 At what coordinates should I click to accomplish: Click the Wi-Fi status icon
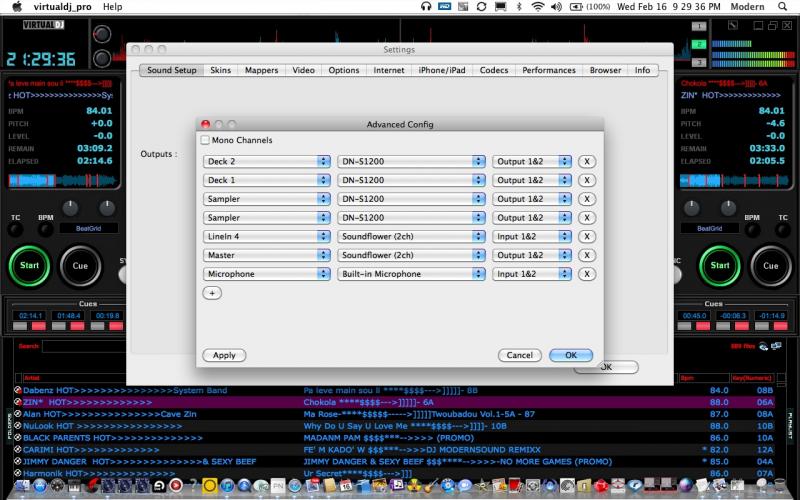(x=540, y=7)
